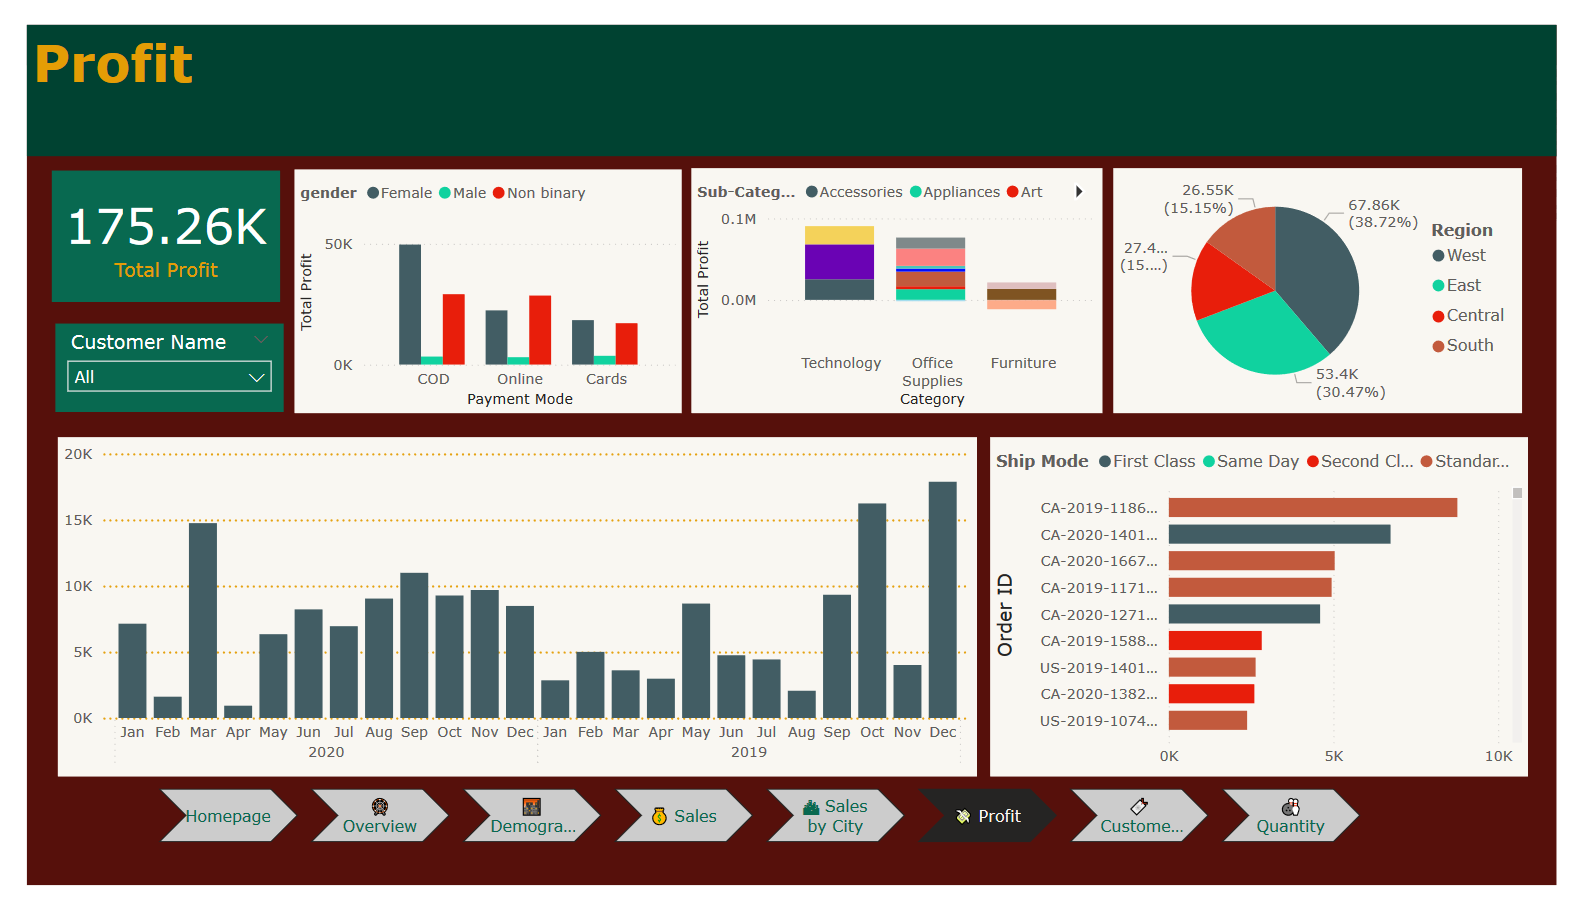The width and height of the screenshot is (1584, 910).
Task: Select Non binary in gender legend
Action: pyautogui.click(x=539, y=193)
